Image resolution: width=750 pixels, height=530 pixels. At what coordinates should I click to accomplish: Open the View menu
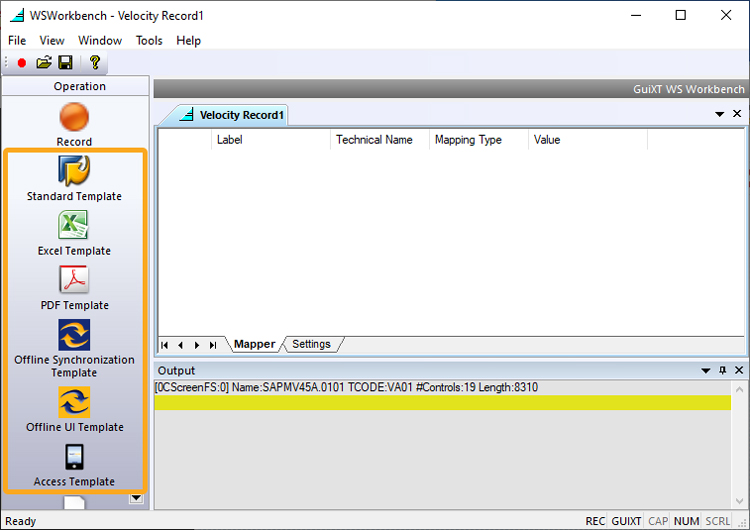pyautogui.click(x=52, y=41)
